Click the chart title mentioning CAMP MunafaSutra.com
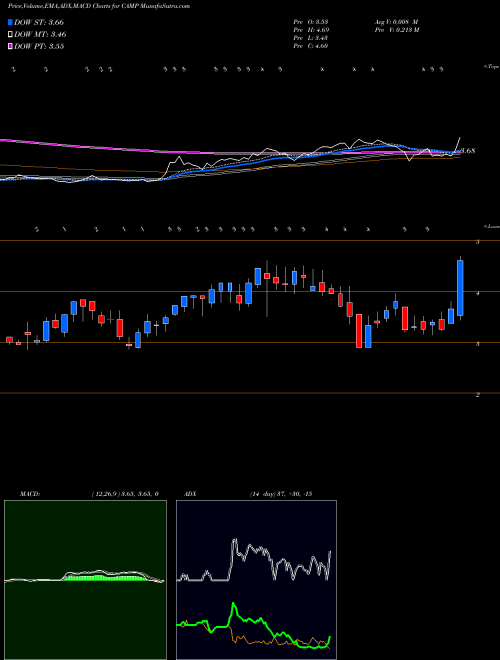Screen dimensions: 500x660 tap(99, 6)
